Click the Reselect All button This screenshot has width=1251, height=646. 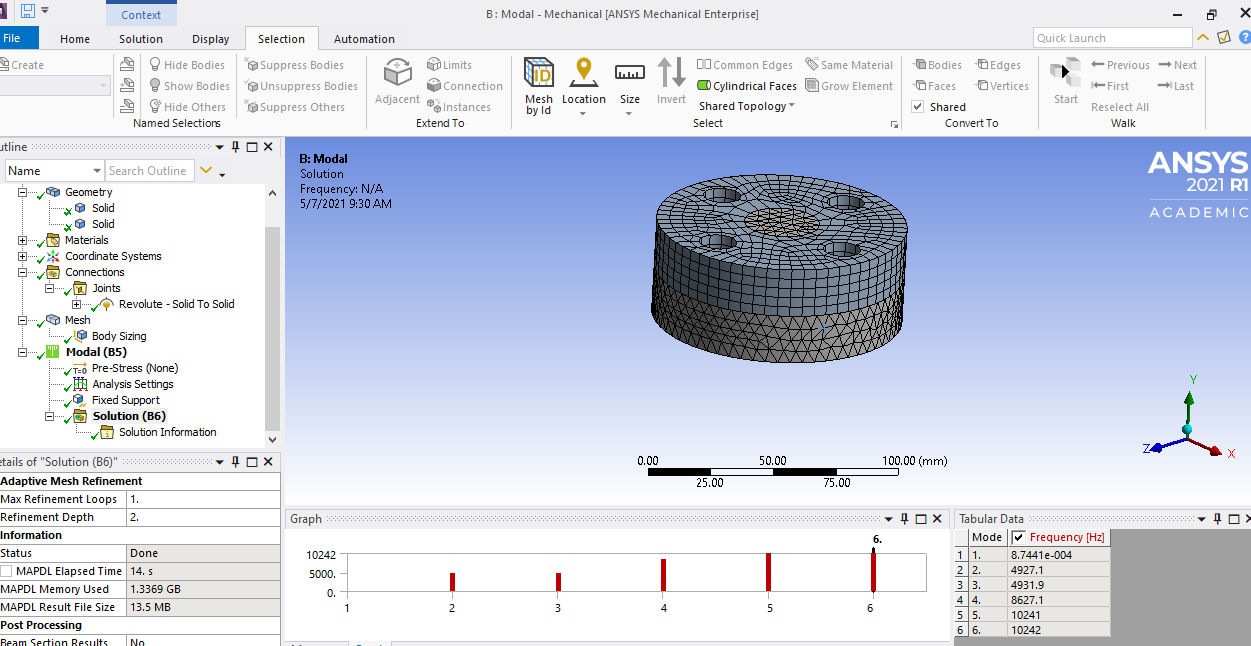click(x=1120, y=107)
